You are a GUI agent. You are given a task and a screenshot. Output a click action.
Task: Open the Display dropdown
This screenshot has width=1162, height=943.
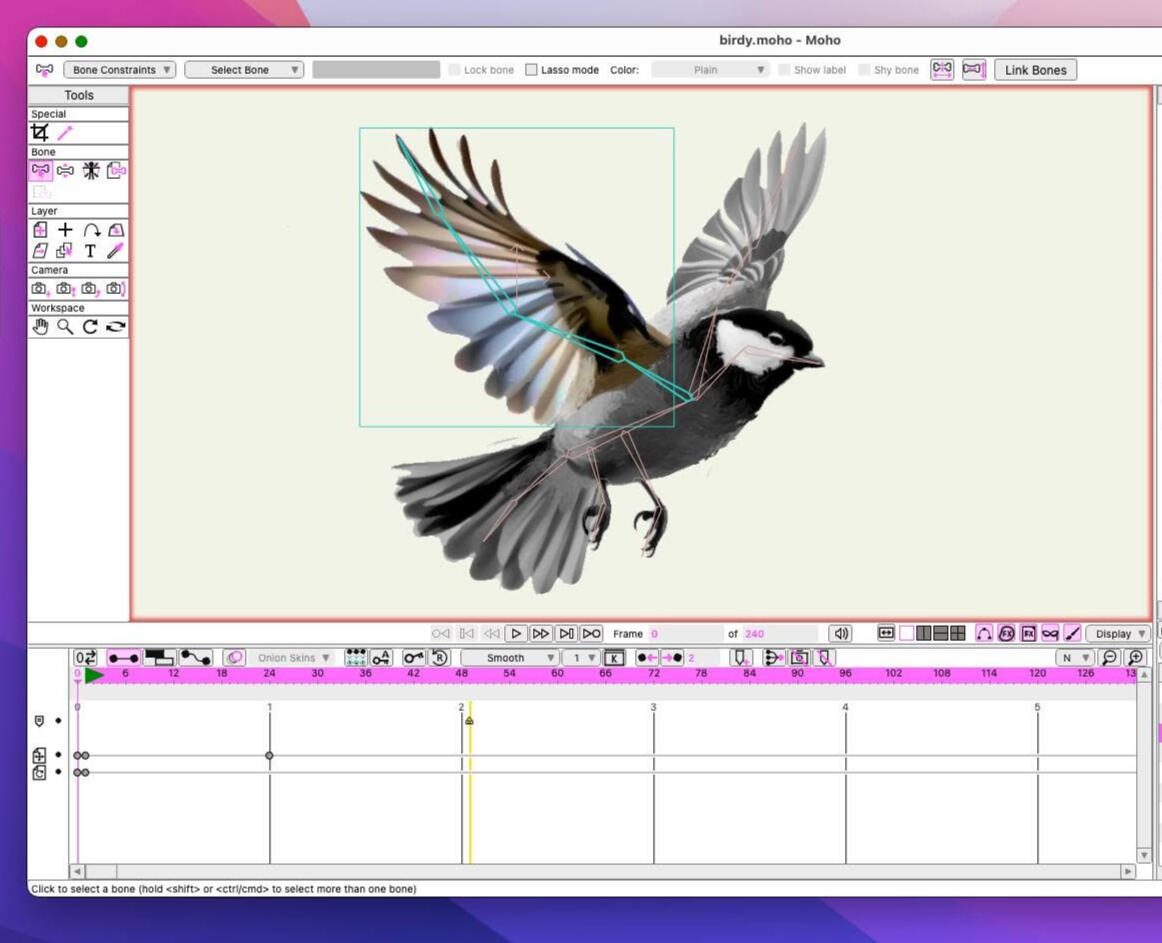tap(1118, 634)
